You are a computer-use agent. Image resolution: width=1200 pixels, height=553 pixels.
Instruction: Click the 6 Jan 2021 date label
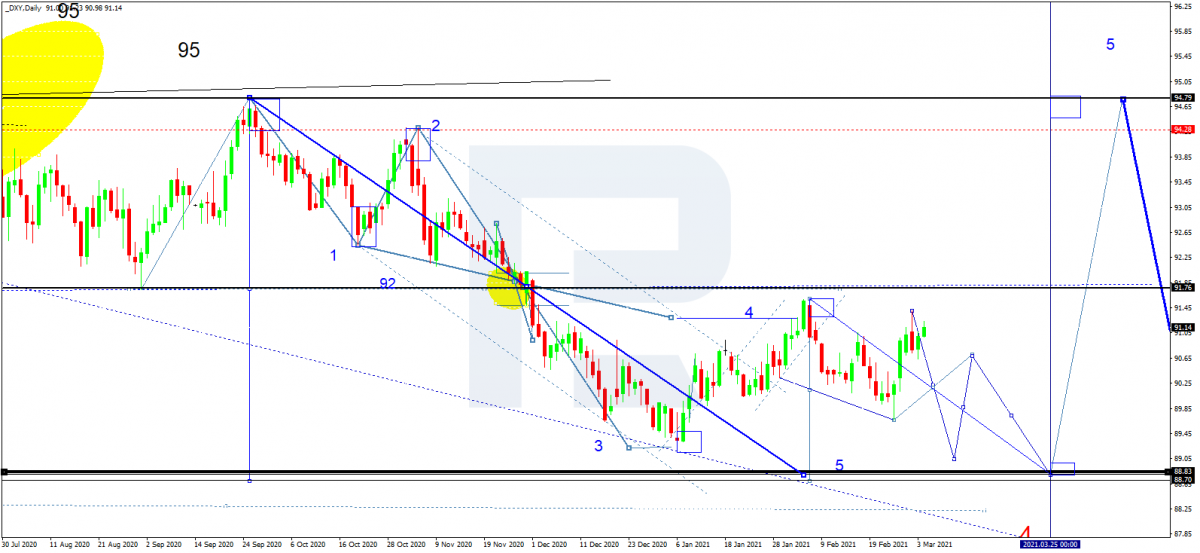click(x=691, y=545)
